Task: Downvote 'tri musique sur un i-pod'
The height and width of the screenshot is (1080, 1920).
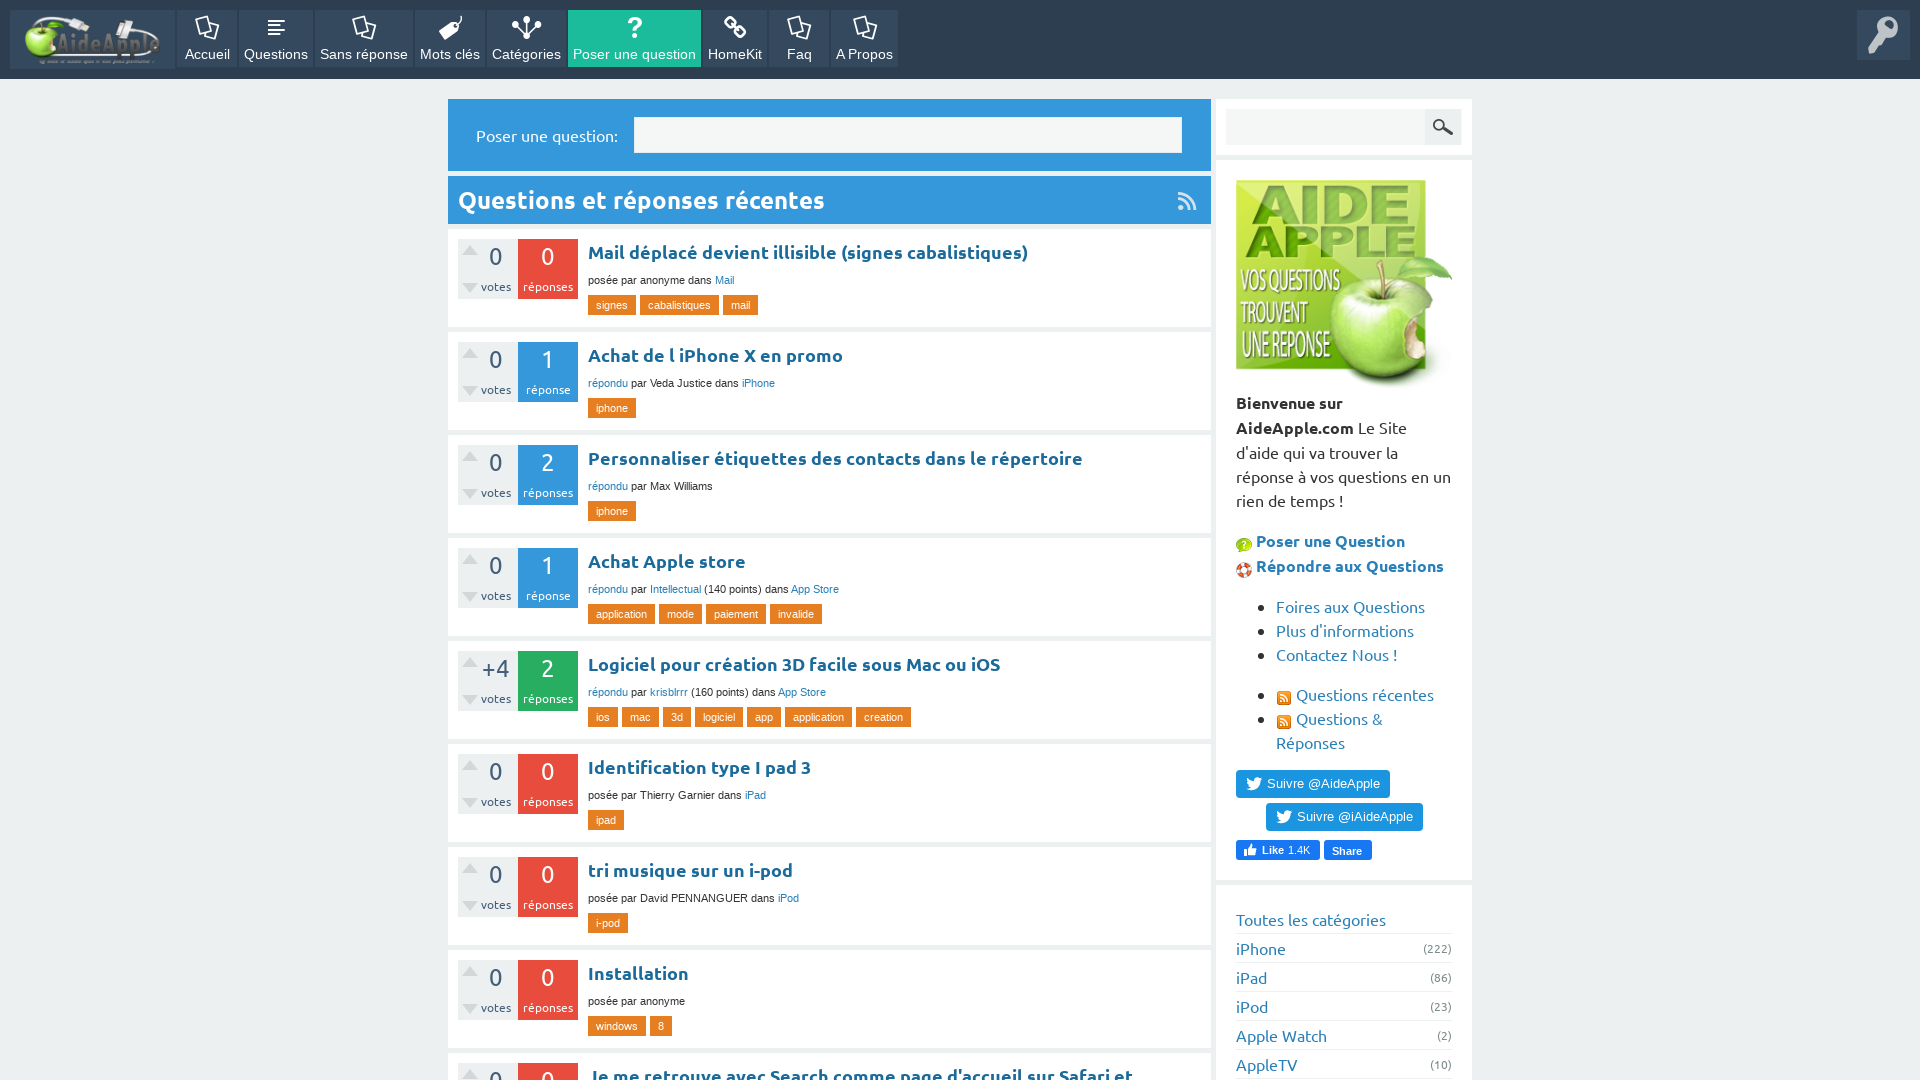Action: pyautogui.click(x=469, y=906)
